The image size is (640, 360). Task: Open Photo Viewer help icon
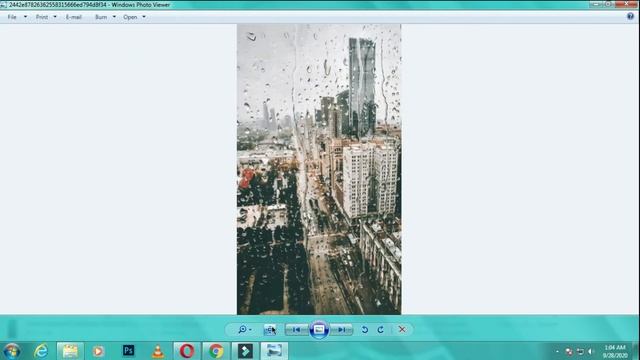[x=631, y=16]
